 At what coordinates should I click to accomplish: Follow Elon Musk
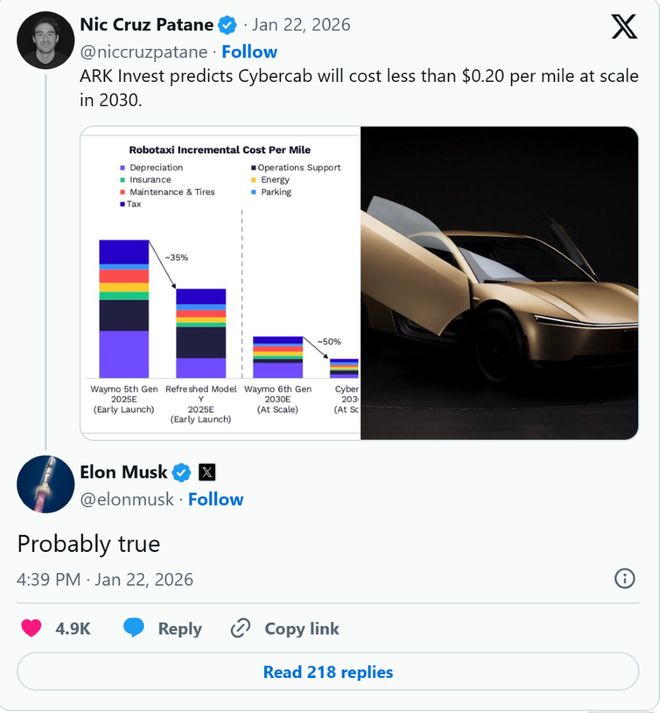point(216,499)
